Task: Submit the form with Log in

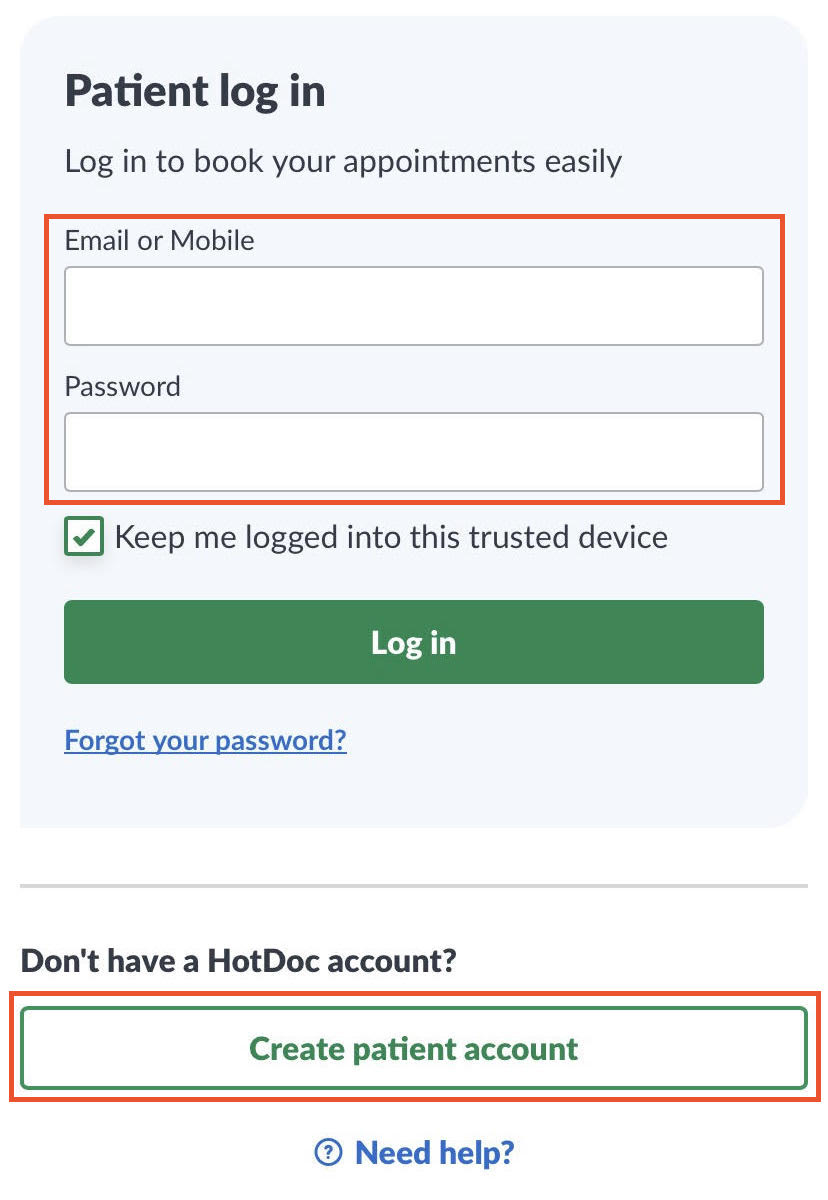Action: tap(413, 642)
